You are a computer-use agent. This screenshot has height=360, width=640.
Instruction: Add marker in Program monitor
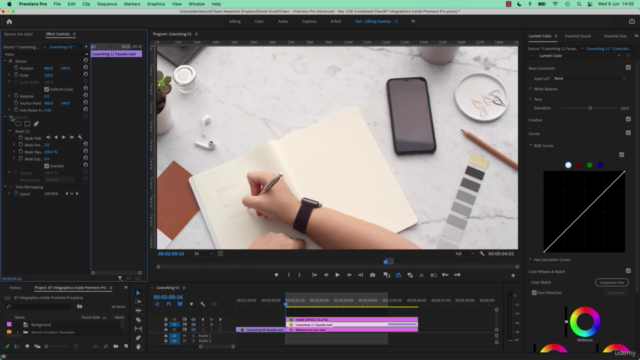click(x=276, y=275)
